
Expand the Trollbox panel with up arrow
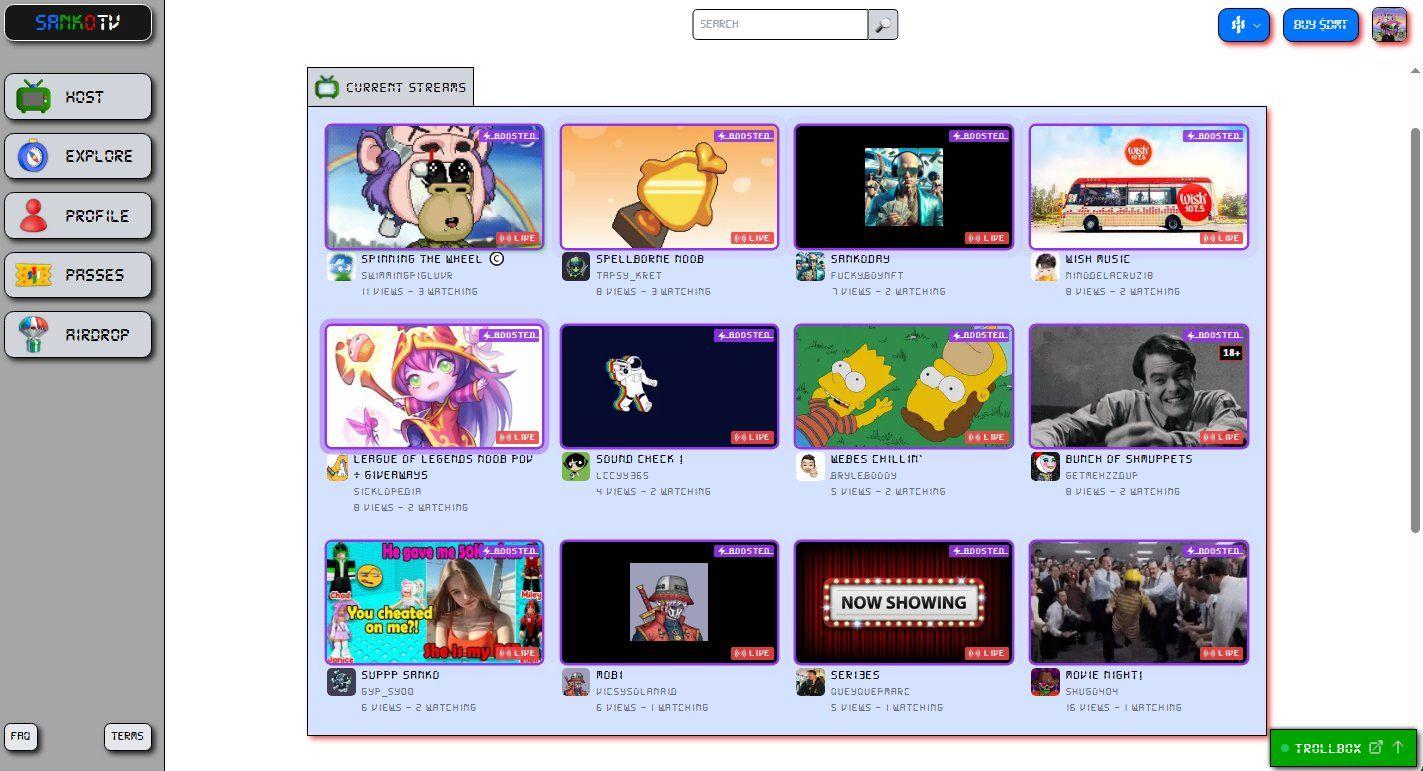[x=1399, y=747]
